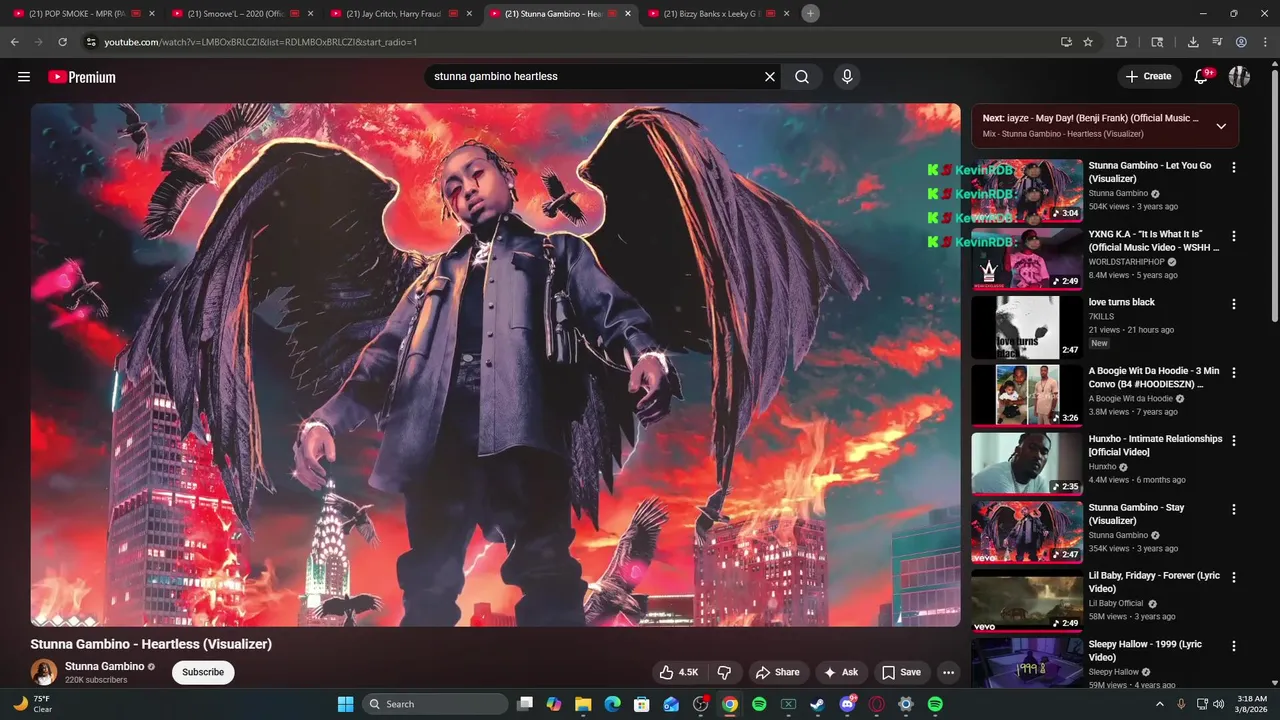This screenshot has height=720, width=1280.
Task: Play Hunxho Intimate Relationships thumbnail
Action: pos(1027,464)
